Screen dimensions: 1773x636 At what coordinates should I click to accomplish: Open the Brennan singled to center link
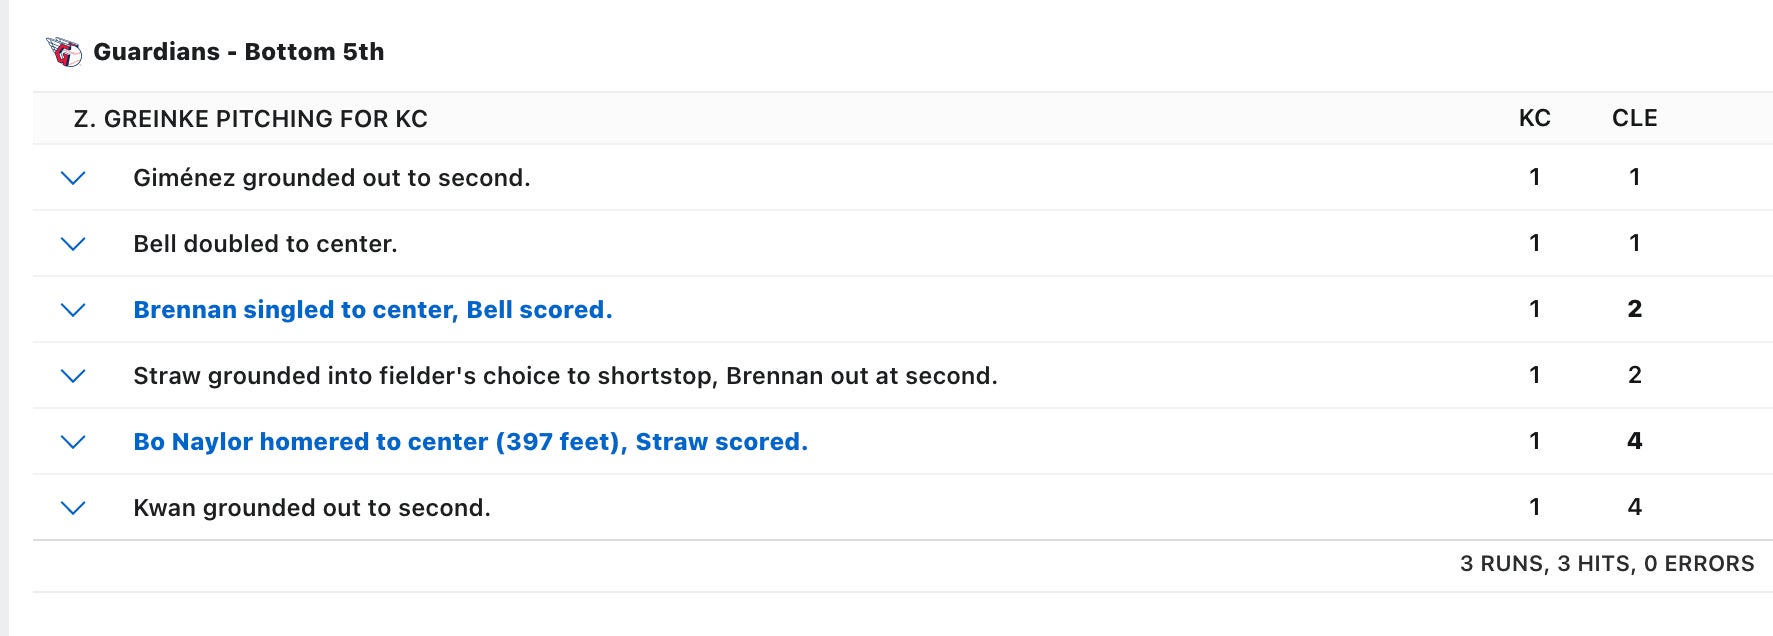click(x=372, y=310)
